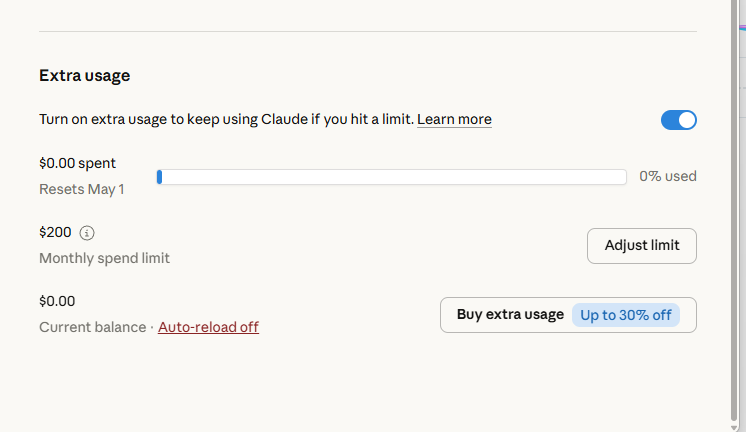Click the $0.00 balance amount

[57, 301]
